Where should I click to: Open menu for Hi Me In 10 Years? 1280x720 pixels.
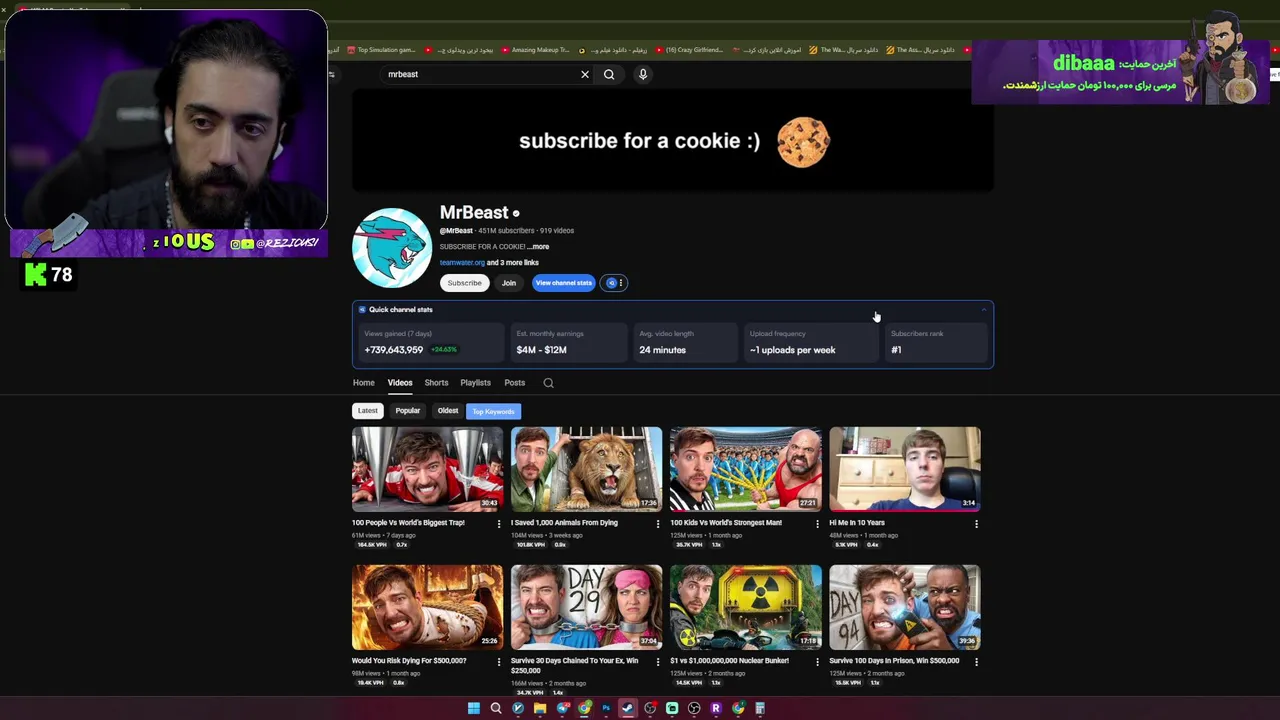pos(976,523)
